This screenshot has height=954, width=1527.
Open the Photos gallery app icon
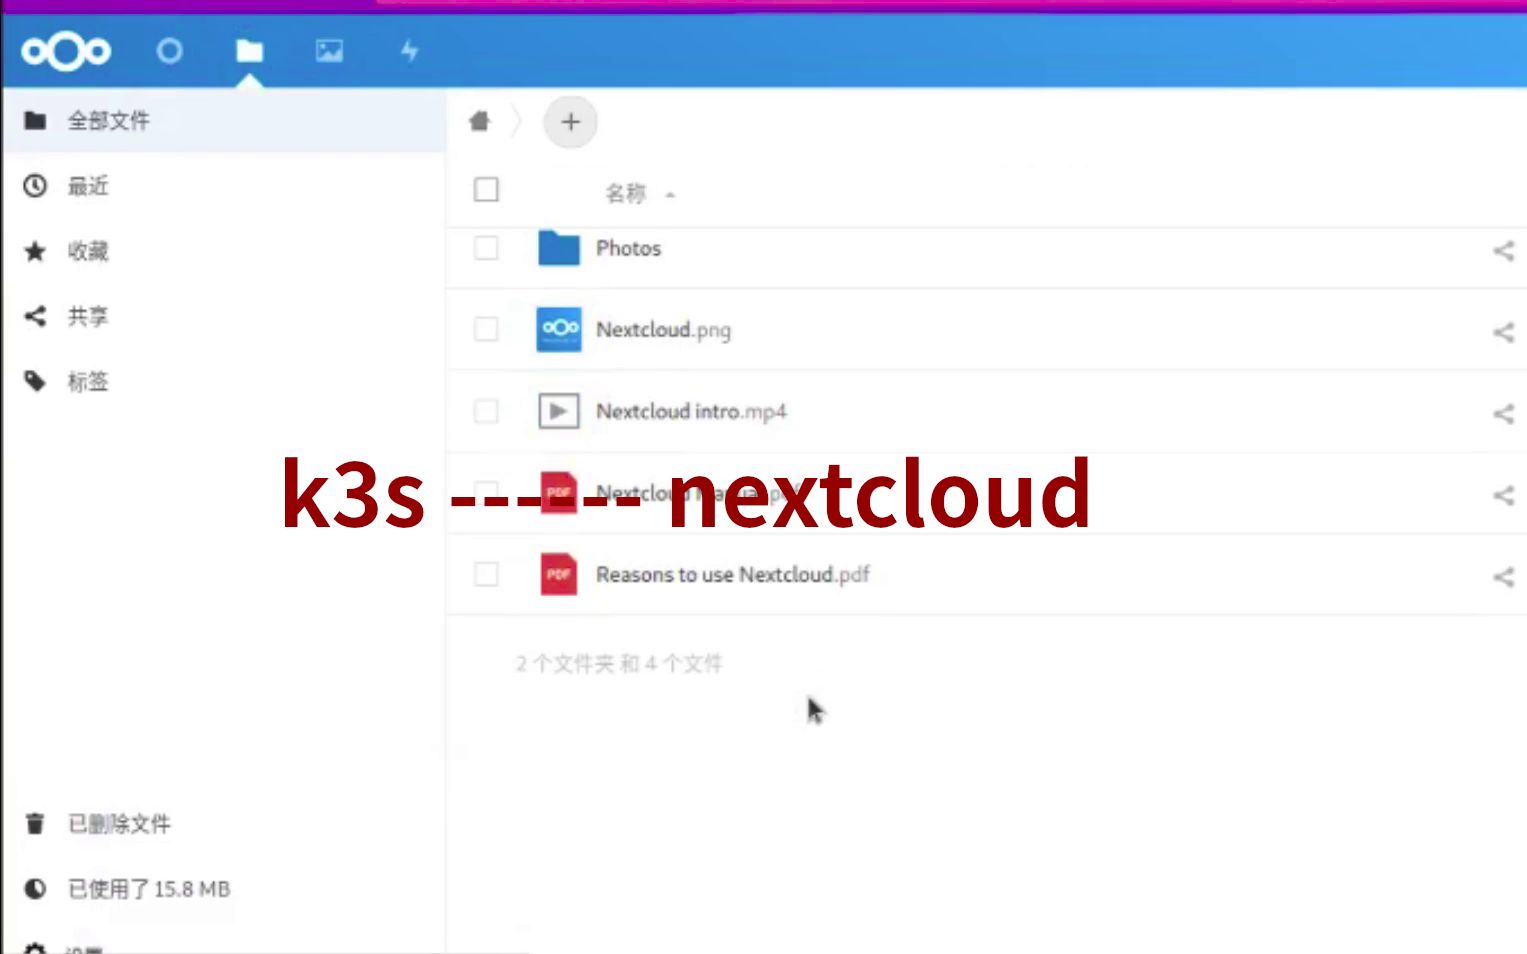coord(329,51)
